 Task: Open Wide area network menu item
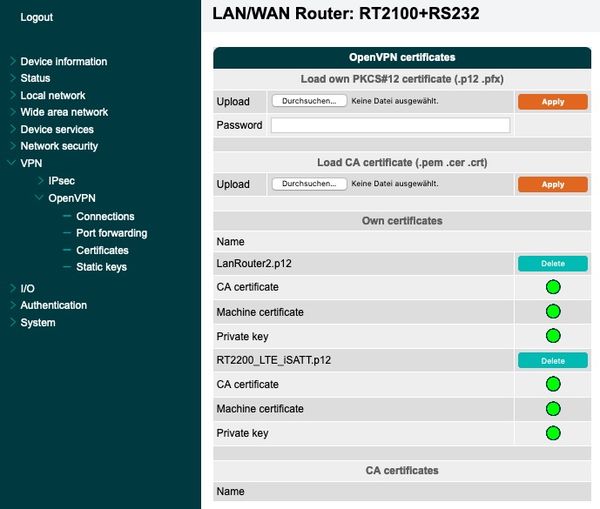click(x=64, y=112)
